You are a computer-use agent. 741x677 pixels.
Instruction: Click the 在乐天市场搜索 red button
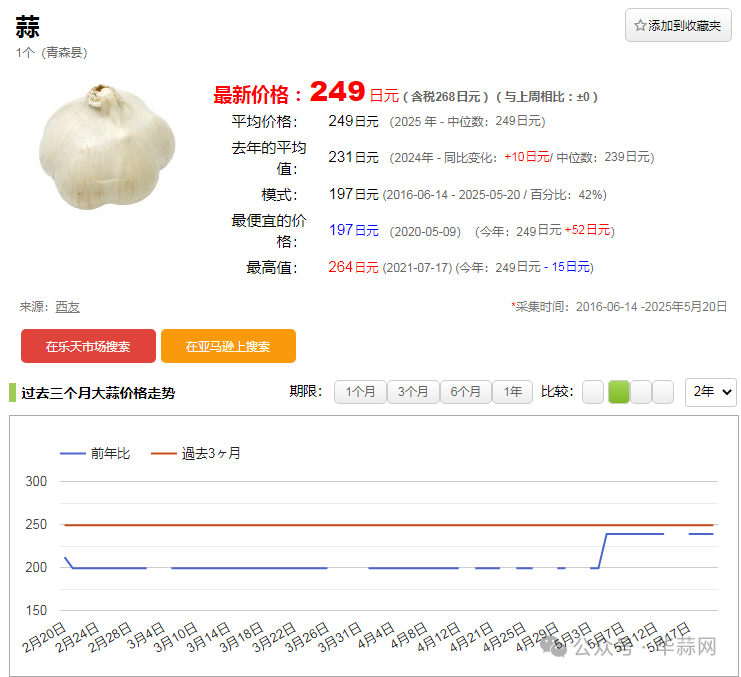[x=88, y=346]
